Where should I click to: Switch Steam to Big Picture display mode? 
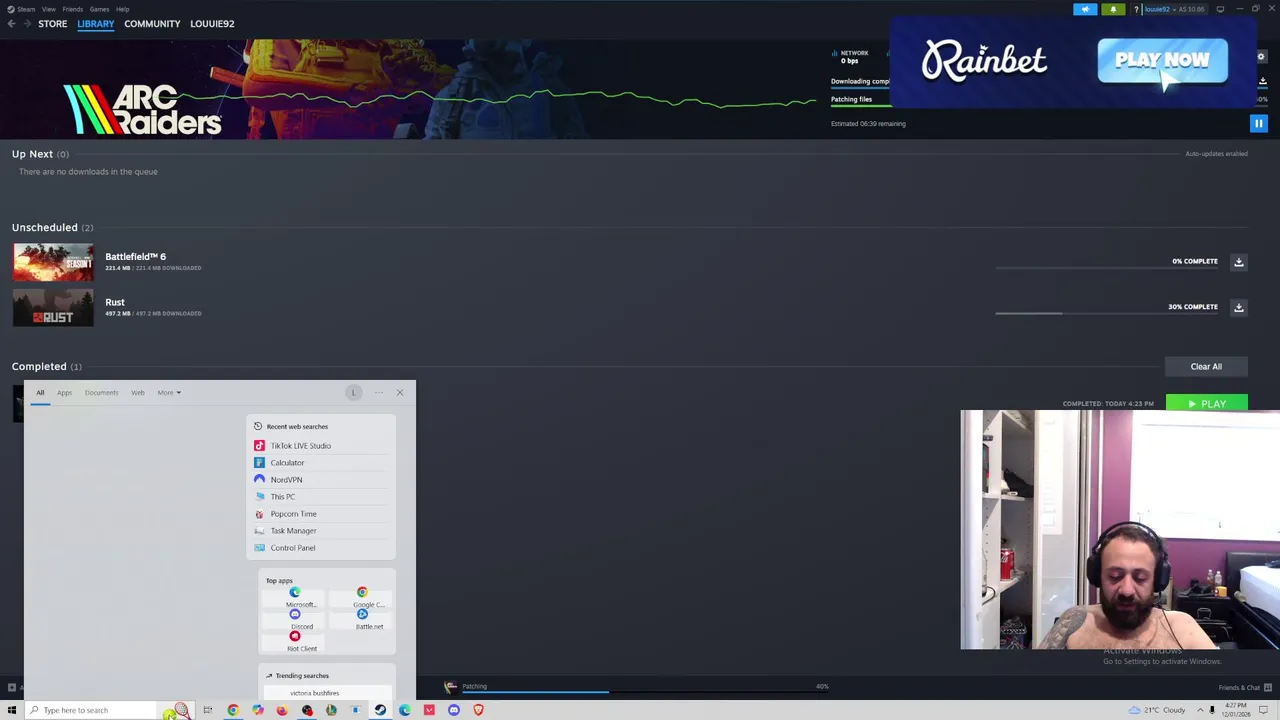click(1220, 9)
